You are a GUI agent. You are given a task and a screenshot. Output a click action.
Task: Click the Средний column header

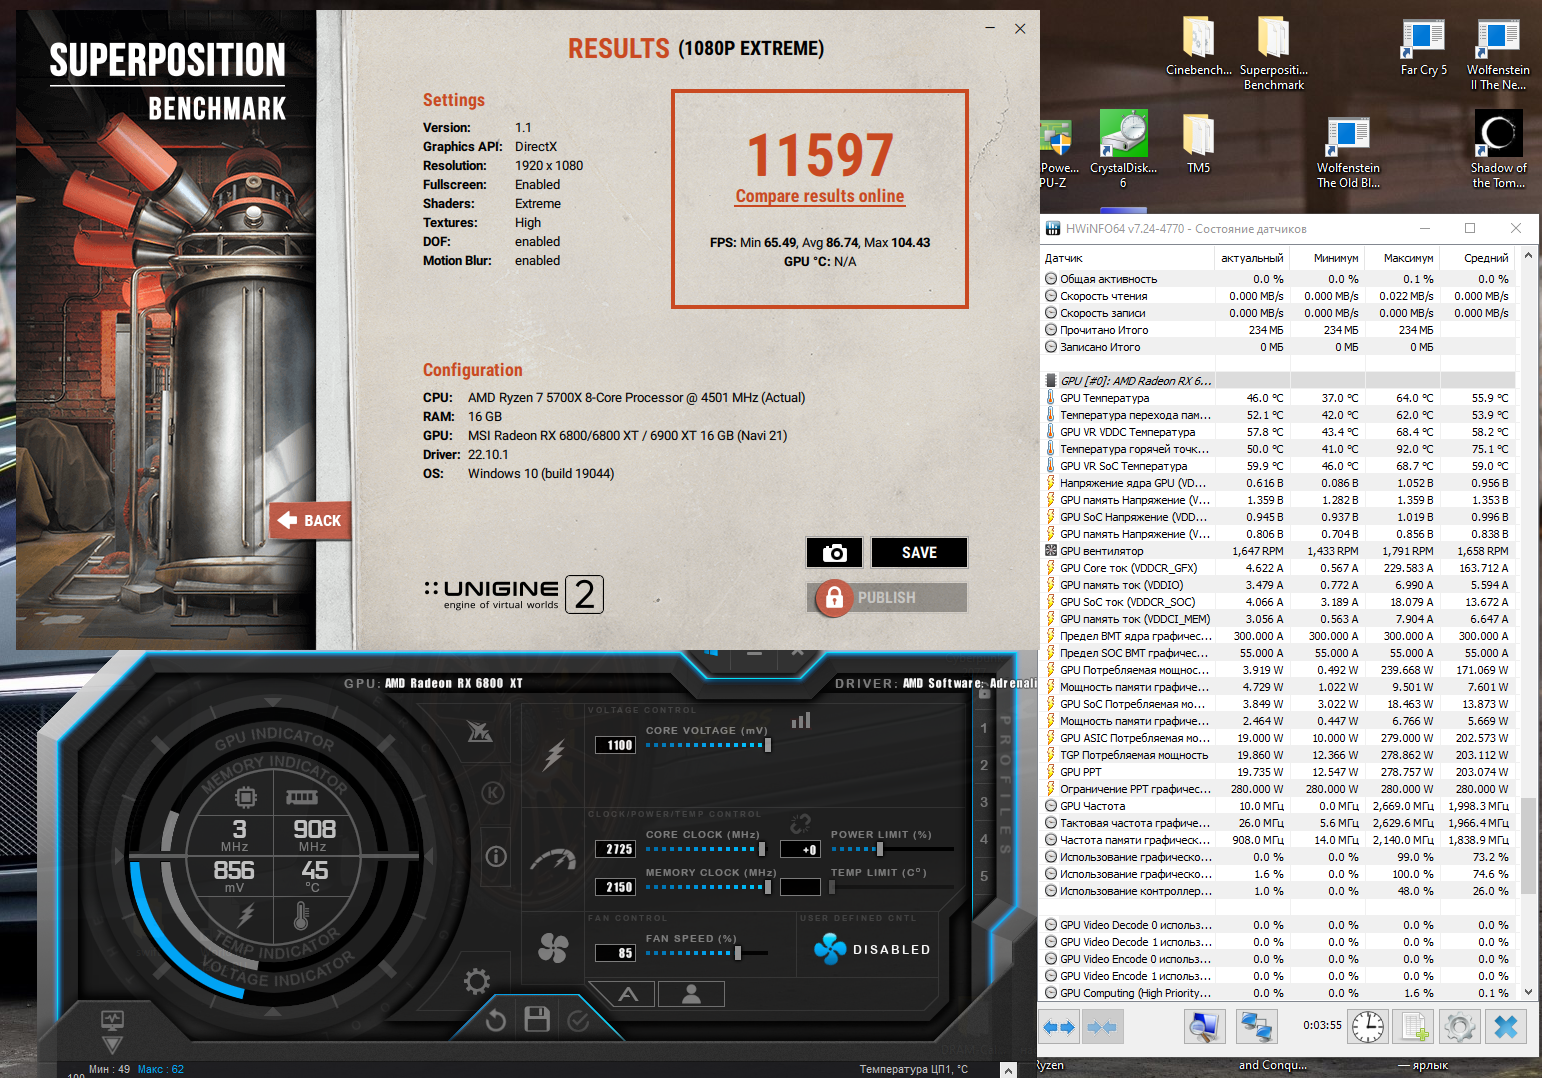tap(1478, 258)
